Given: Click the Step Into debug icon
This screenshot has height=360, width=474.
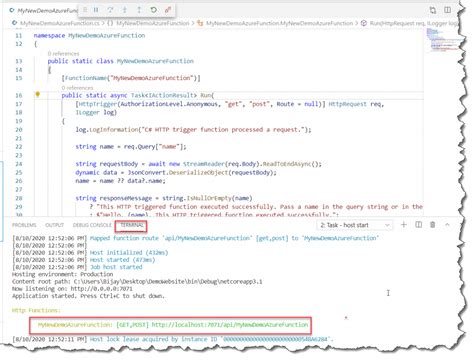Looking at the screenshot, I should coord(125,10).
